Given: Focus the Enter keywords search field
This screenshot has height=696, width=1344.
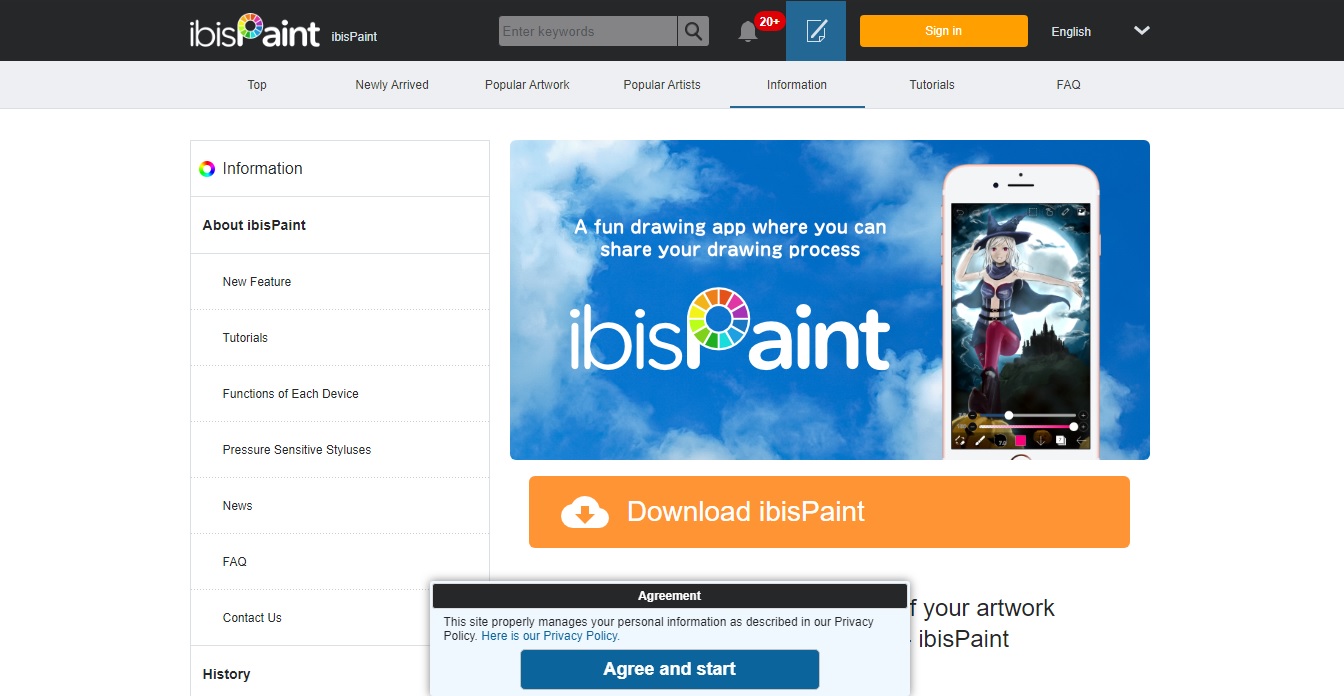Looking at the screenshot, I should coord(588,31).
